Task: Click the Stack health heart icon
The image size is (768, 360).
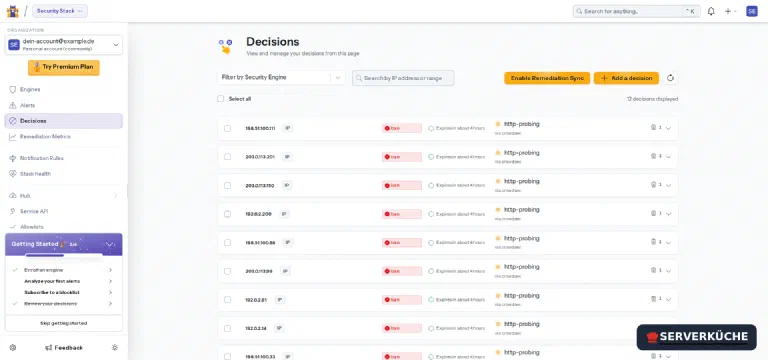Action: tap(13, 174)
